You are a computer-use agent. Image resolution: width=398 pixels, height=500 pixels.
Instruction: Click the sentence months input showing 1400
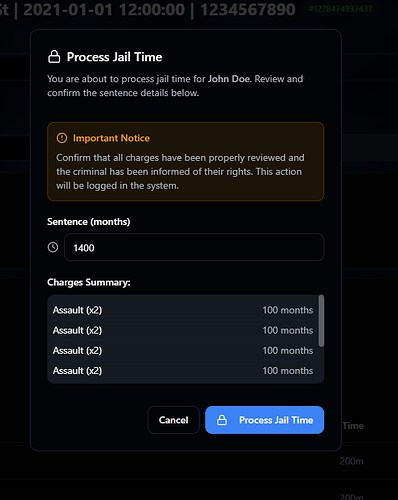194,247
